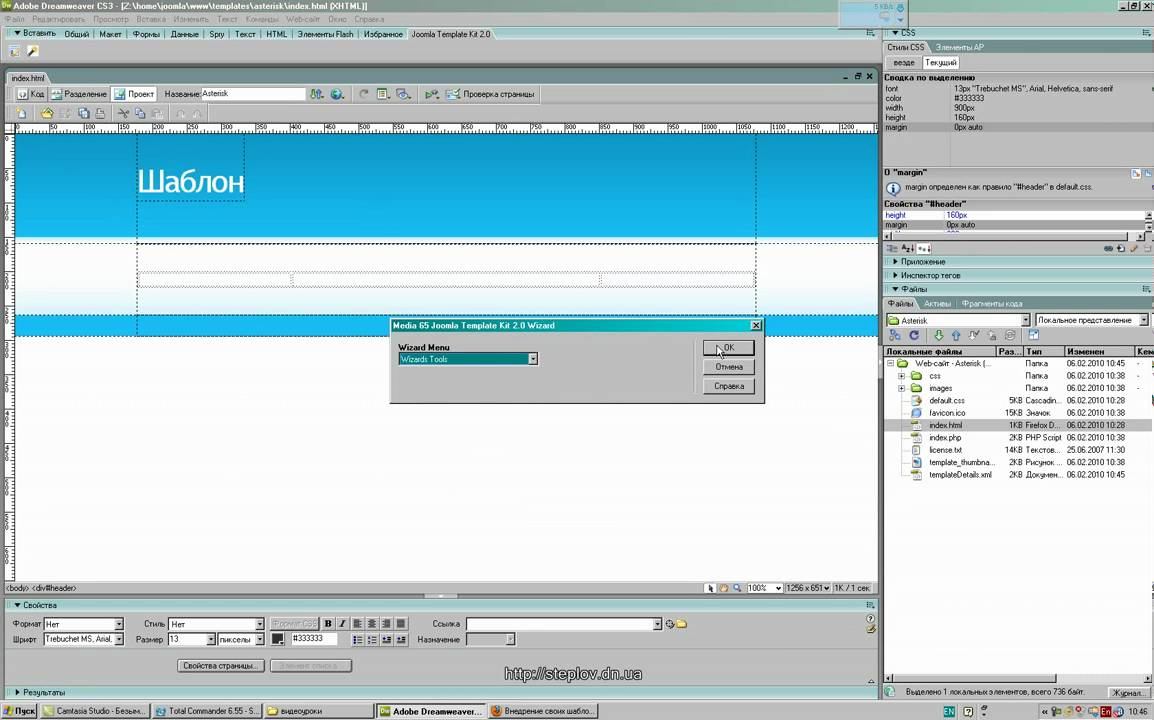This screenshot has width=1154, height=720.
Task: Click the Validate markup icon
Action: click(x=432, y=94)
